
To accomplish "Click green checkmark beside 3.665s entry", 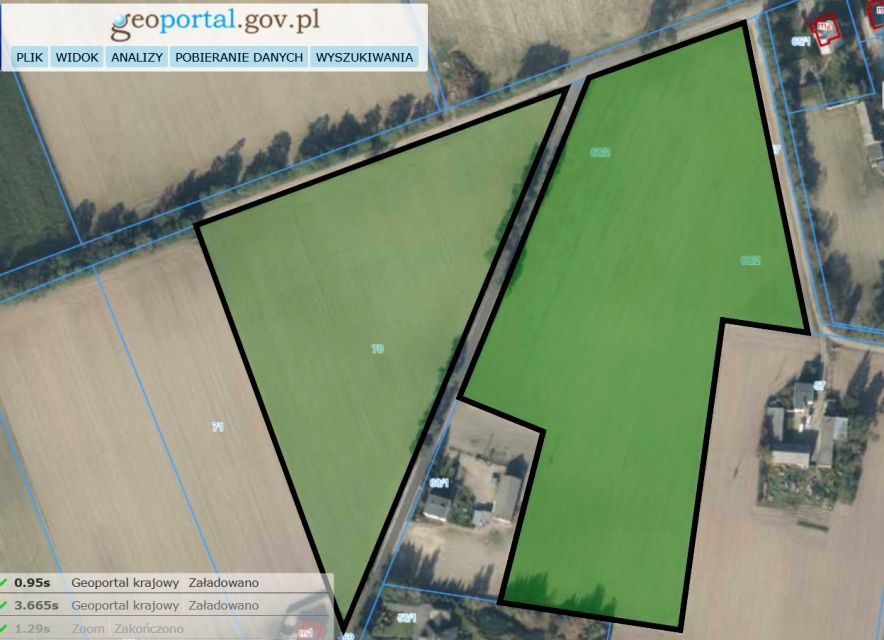I will click(x=5, y=605).
